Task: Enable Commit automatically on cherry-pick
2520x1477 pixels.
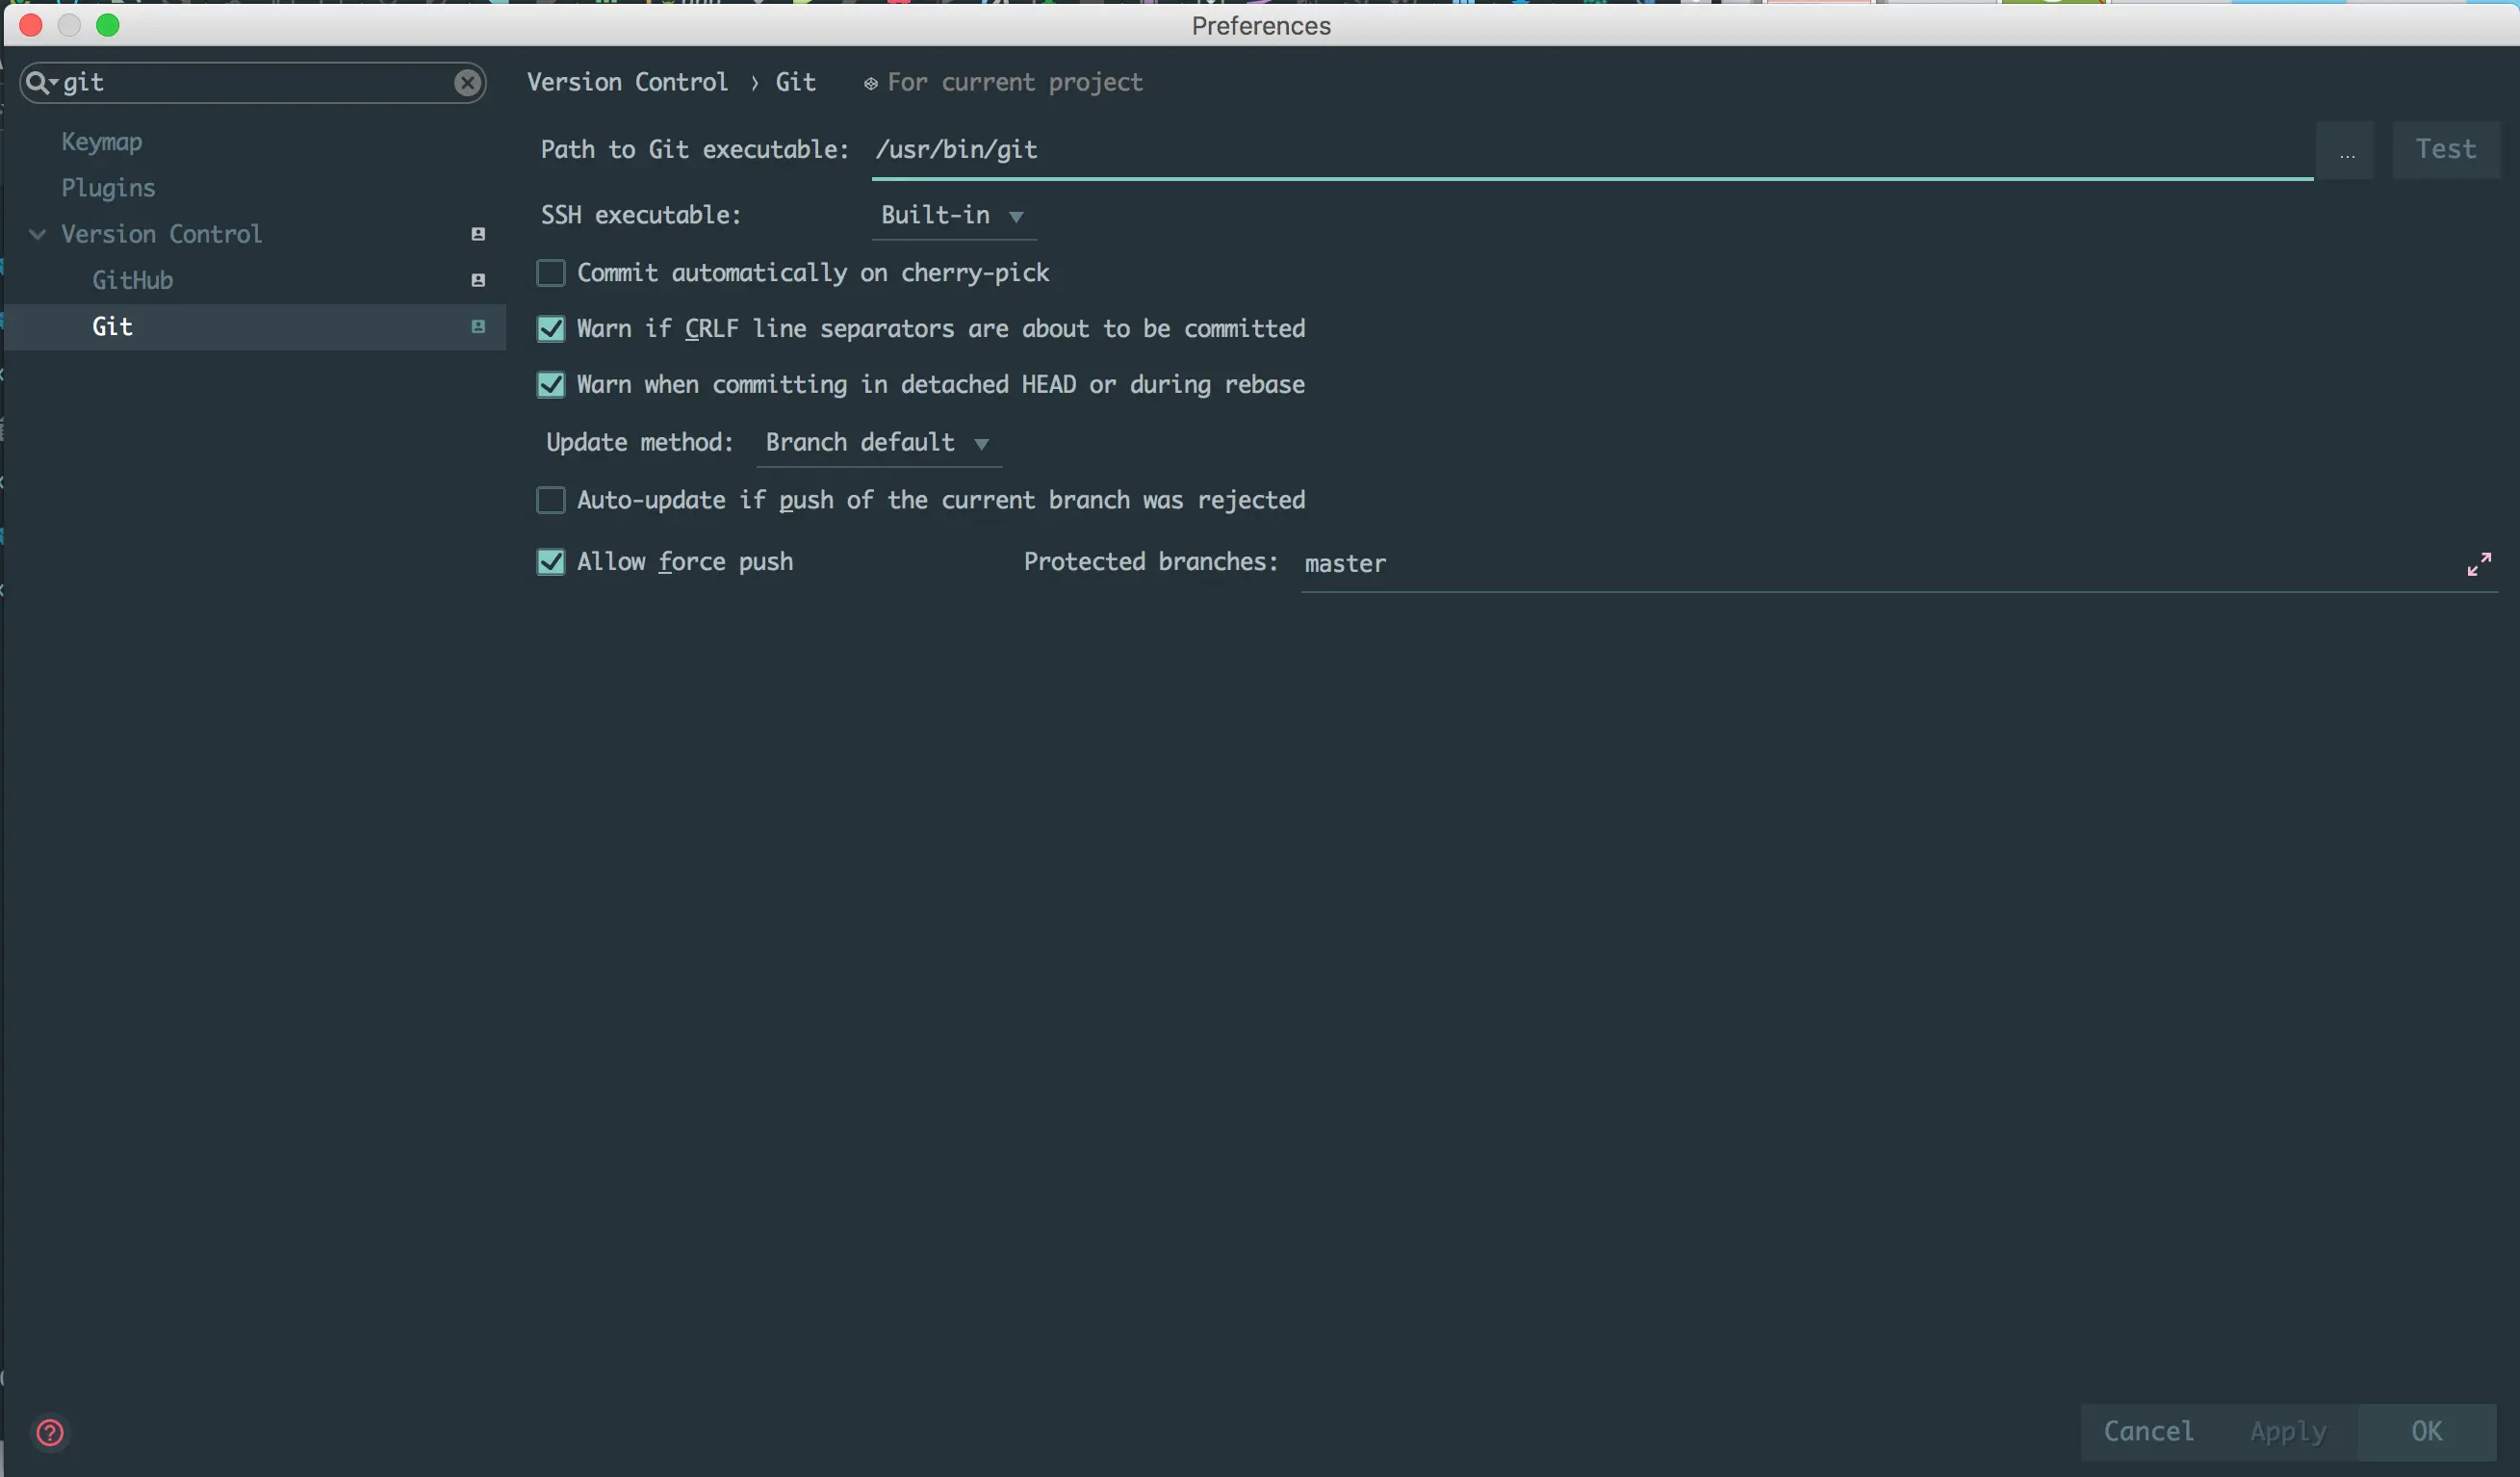Action: tap(551, 273)
